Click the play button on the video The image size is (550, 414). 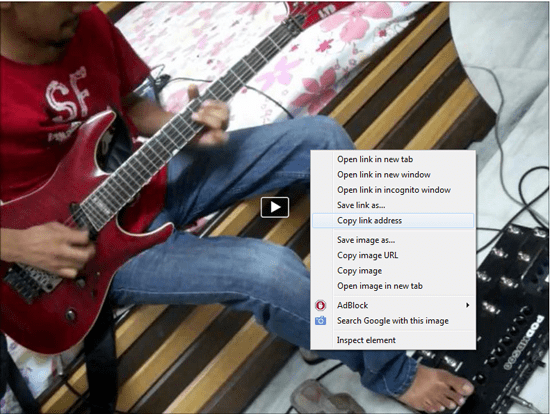[x=275, y=207]
